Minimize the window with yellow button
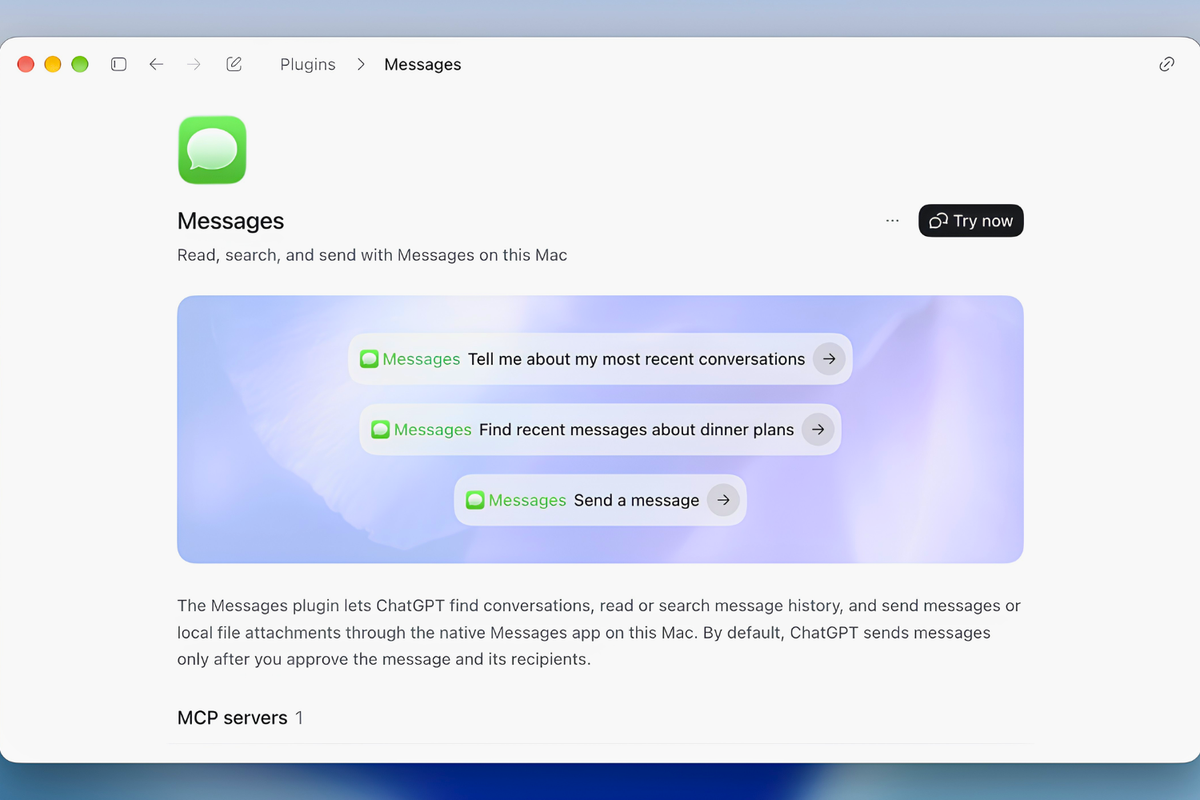 point(53,64)
